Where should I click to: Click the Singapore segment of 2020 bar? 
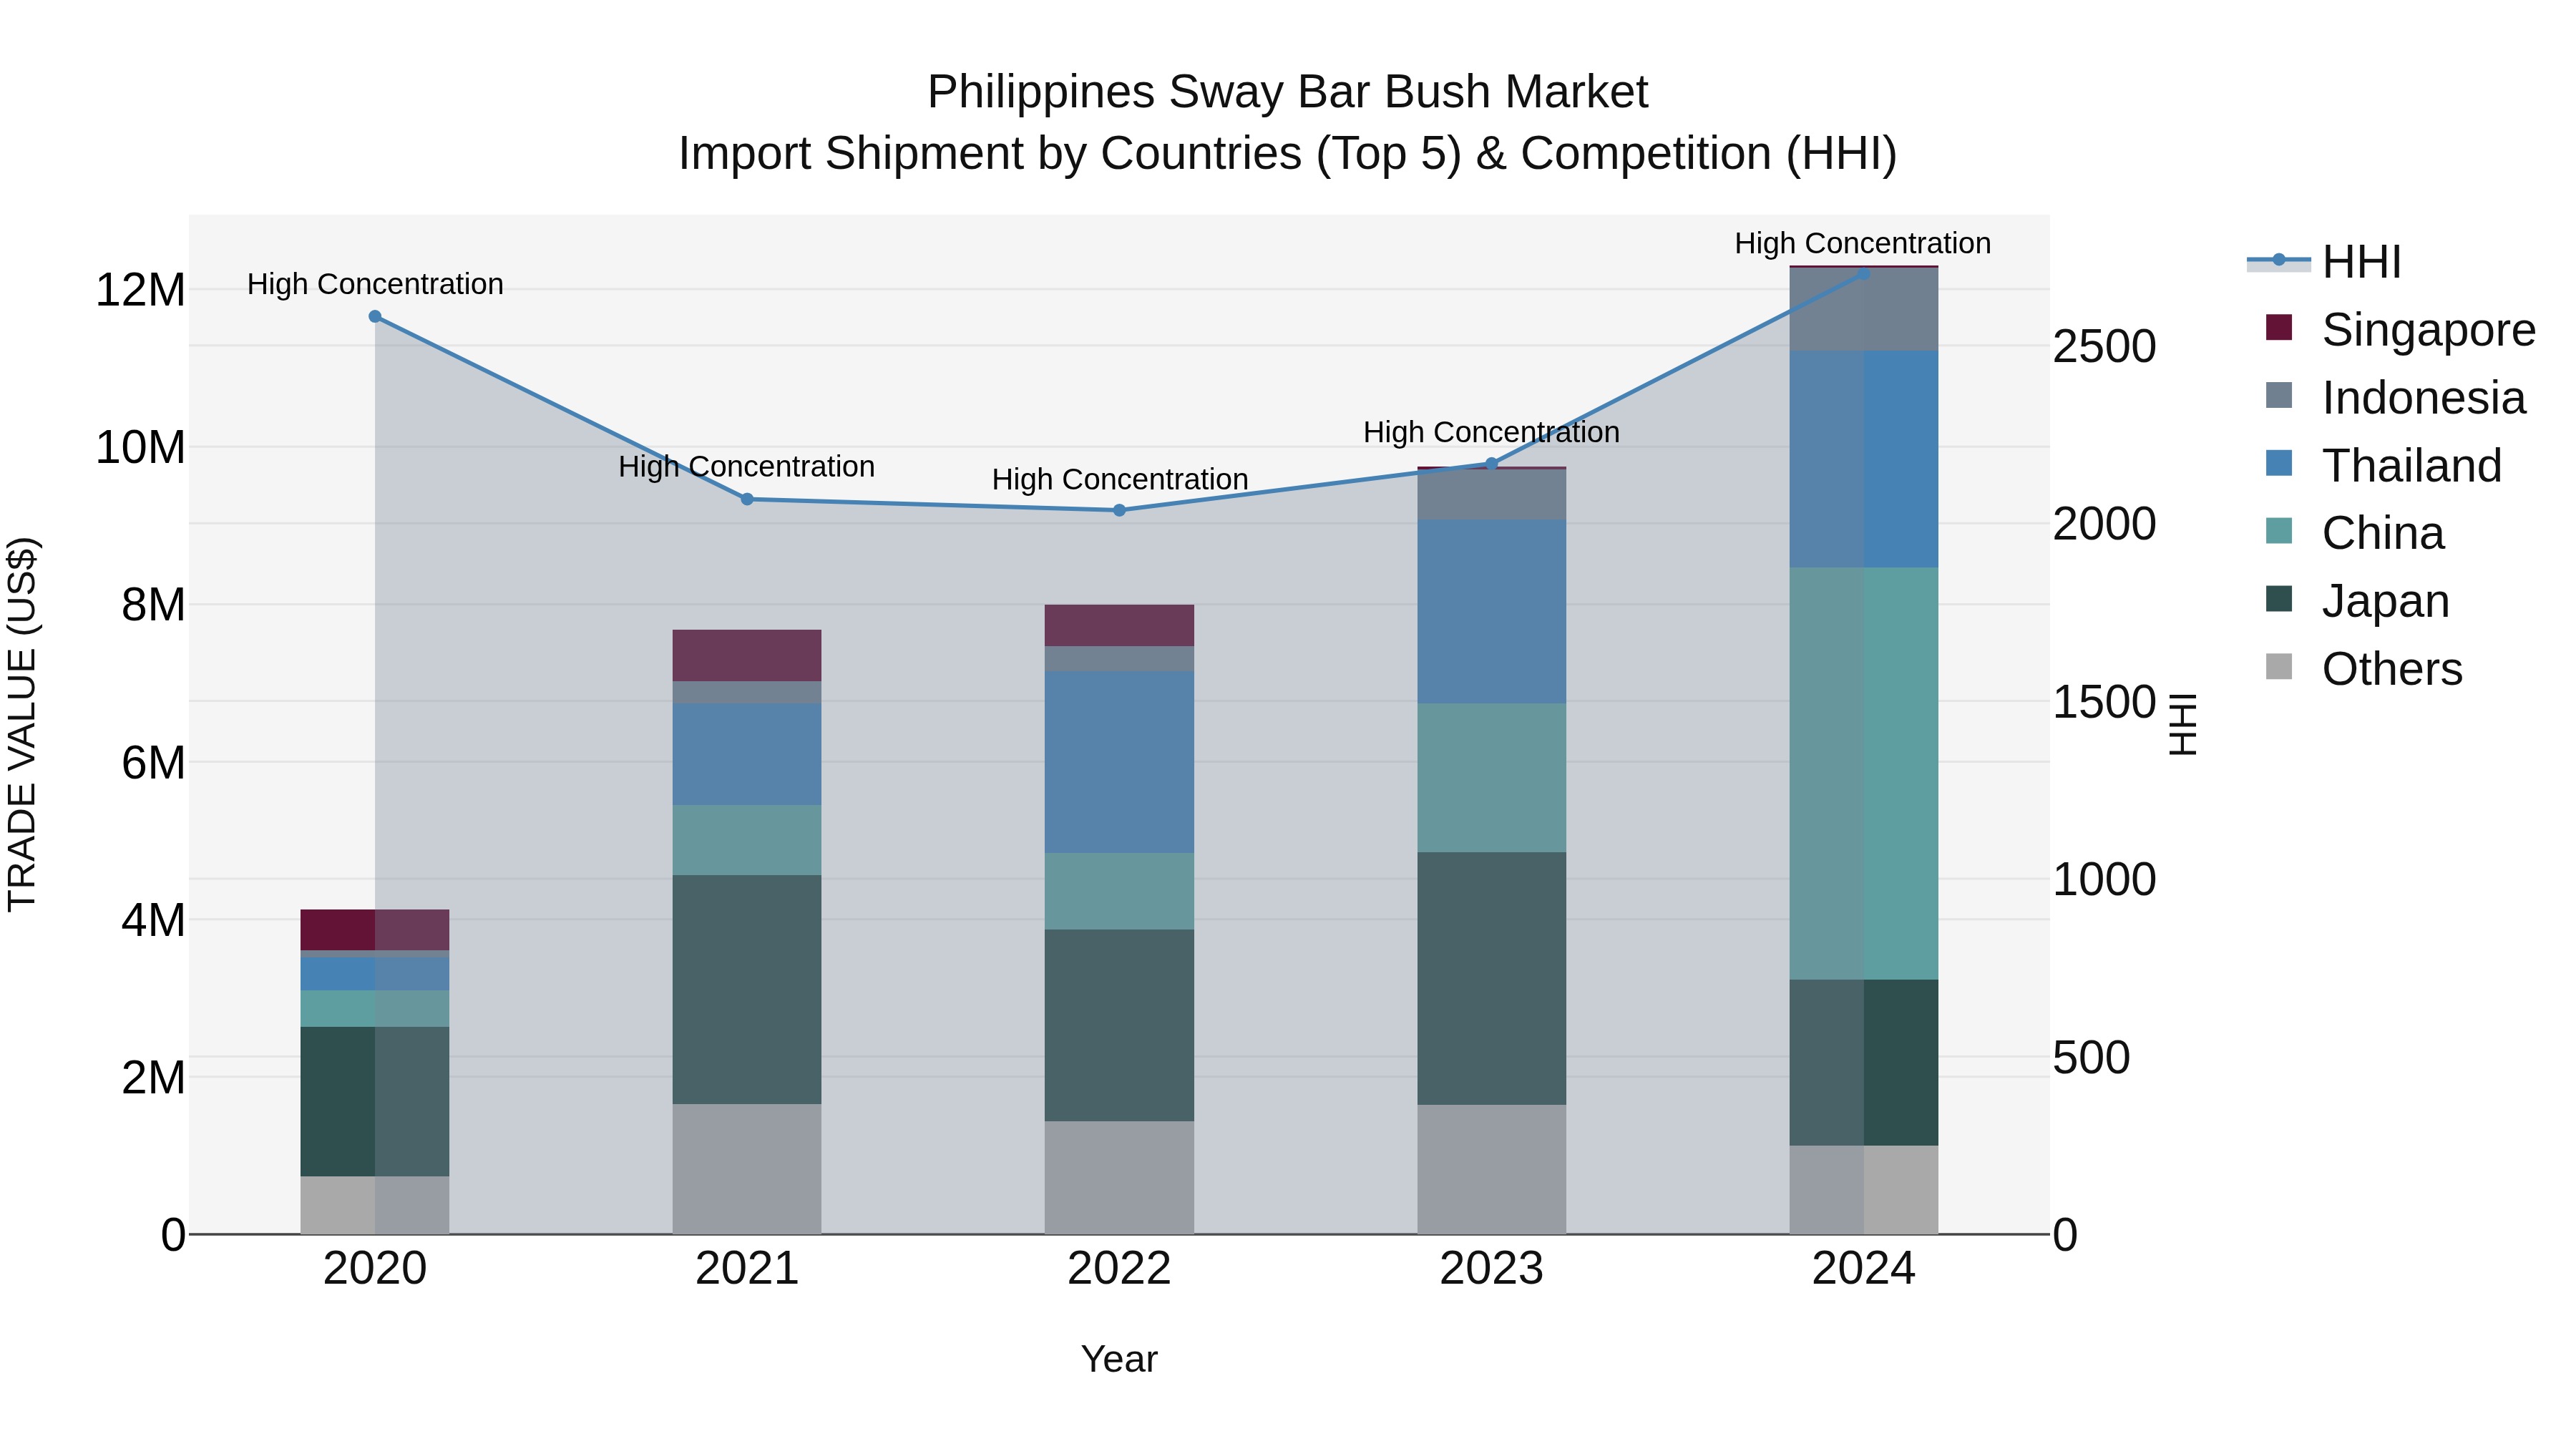(375, 930)
